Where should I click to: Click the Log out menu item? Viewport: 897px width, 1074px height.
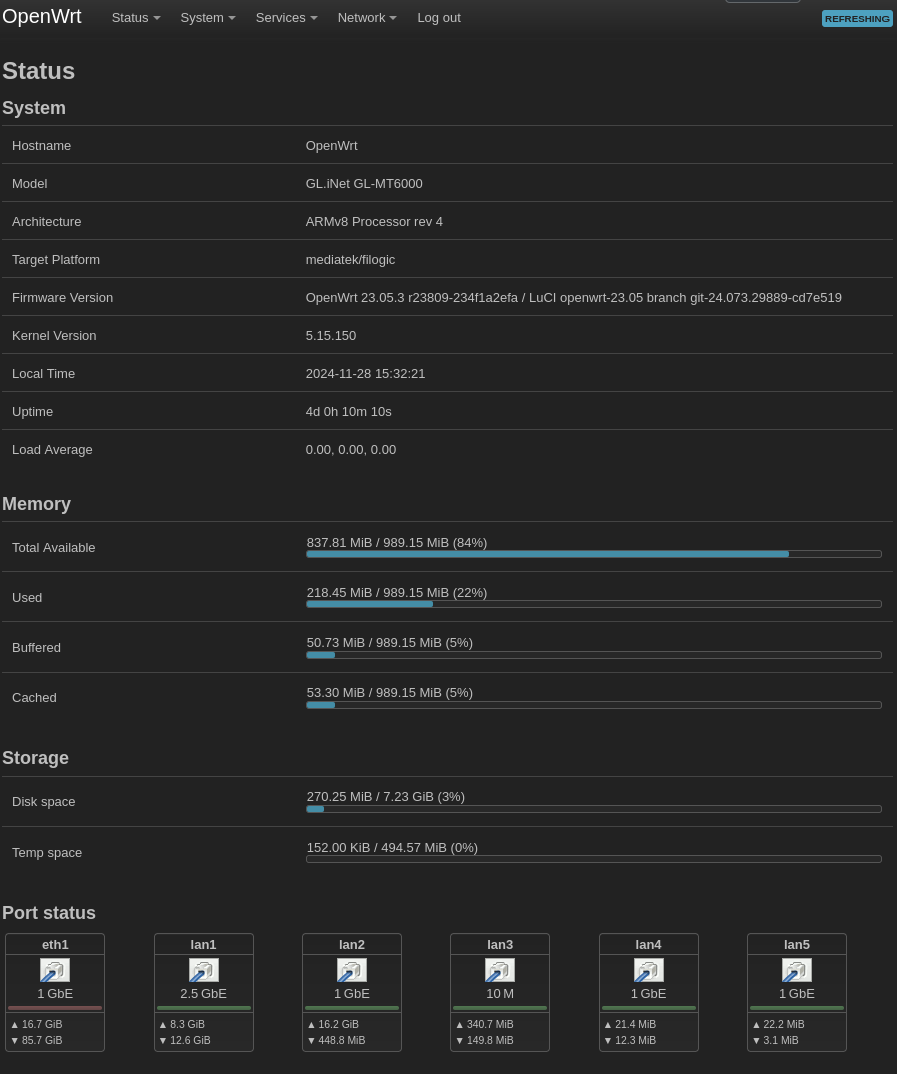(439, 18)
